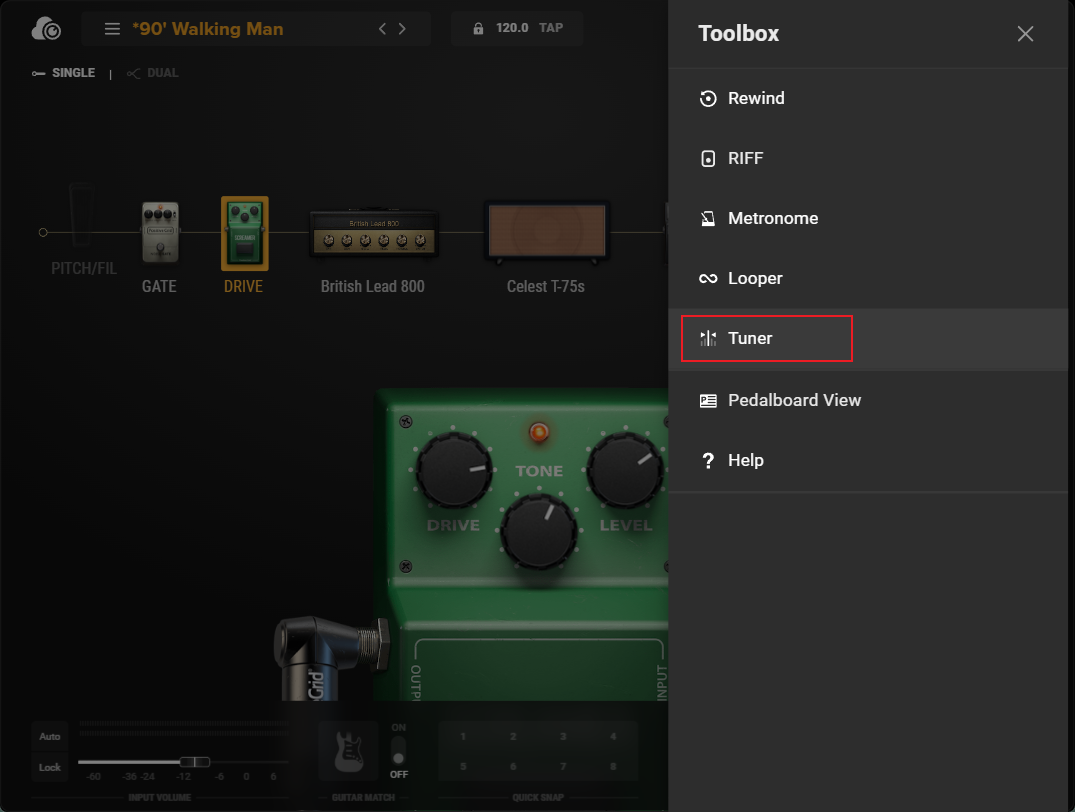Go to the previous preset arrow
This screenshot has width=1075, height=812.
[382, 29]
